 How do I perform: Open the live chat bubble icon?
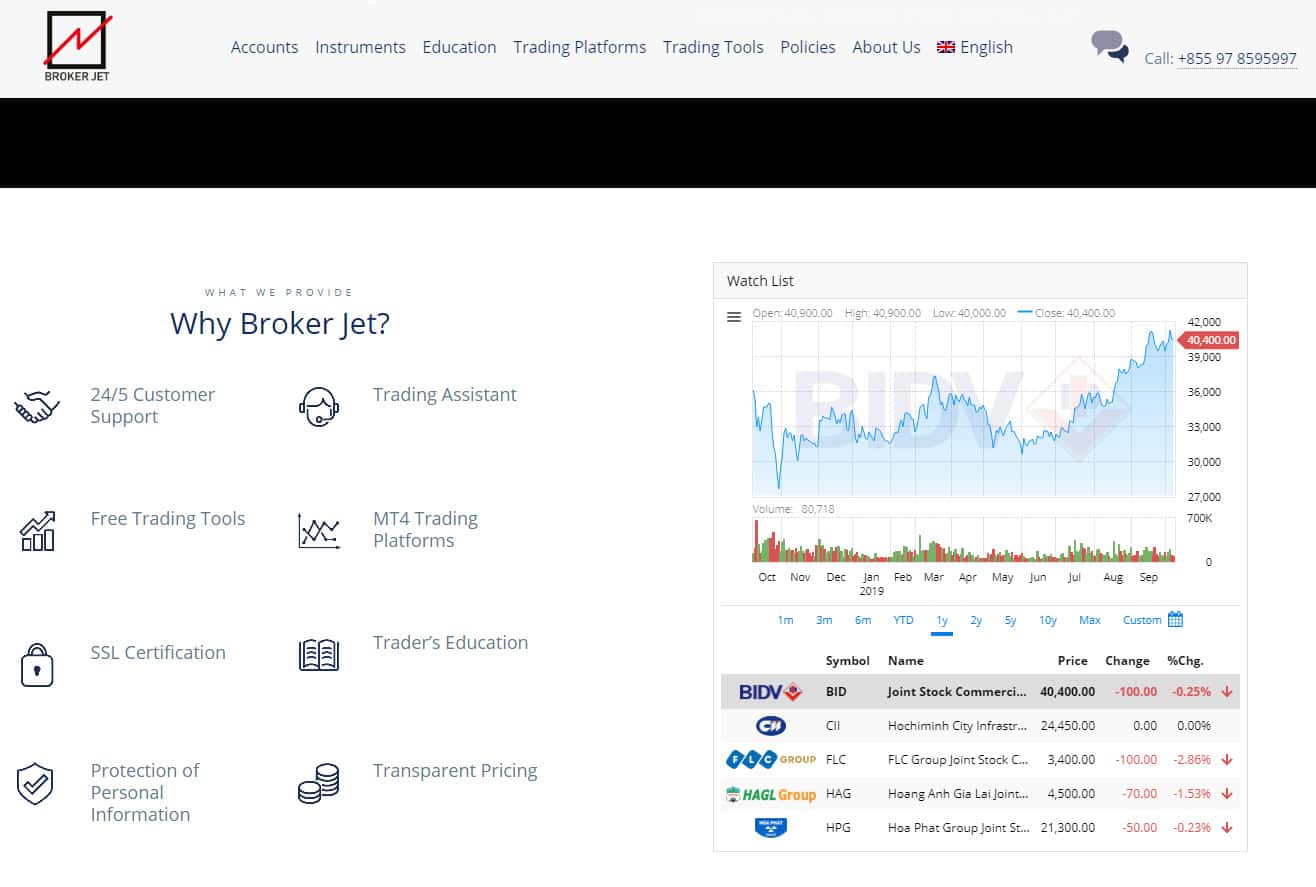click(1110, 47)
